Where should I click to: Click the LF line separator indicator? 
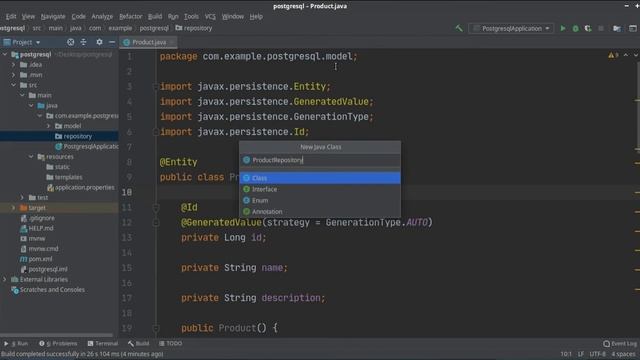click(581, 354)
